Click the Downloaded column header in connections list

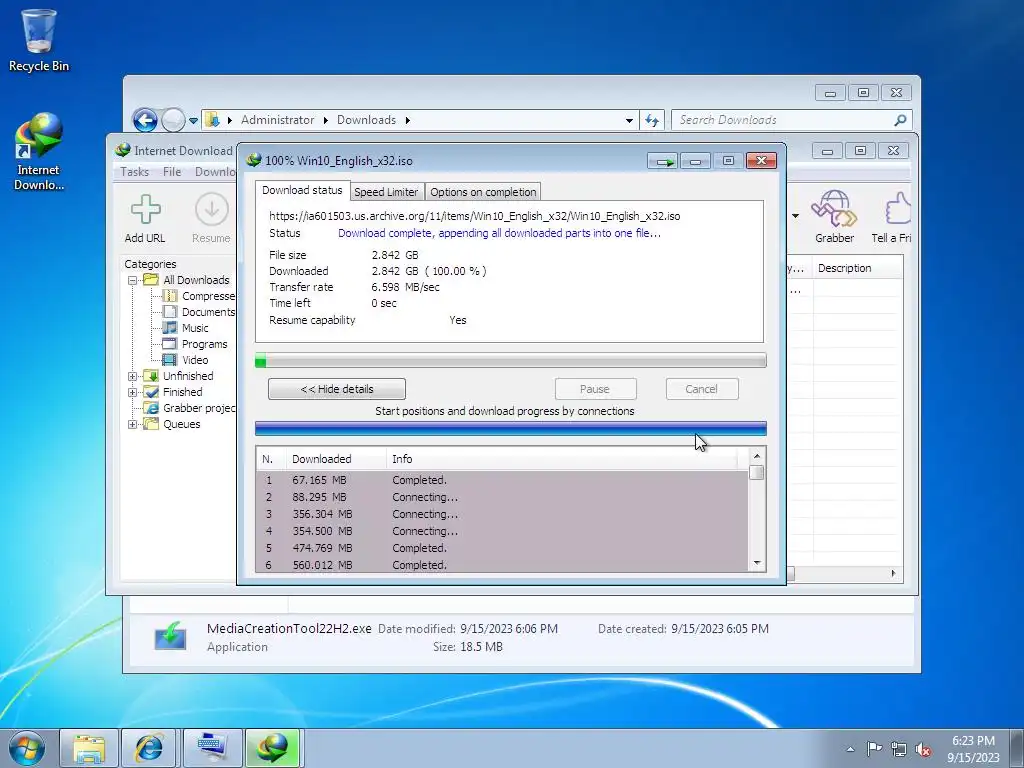(x=336, y=459)
